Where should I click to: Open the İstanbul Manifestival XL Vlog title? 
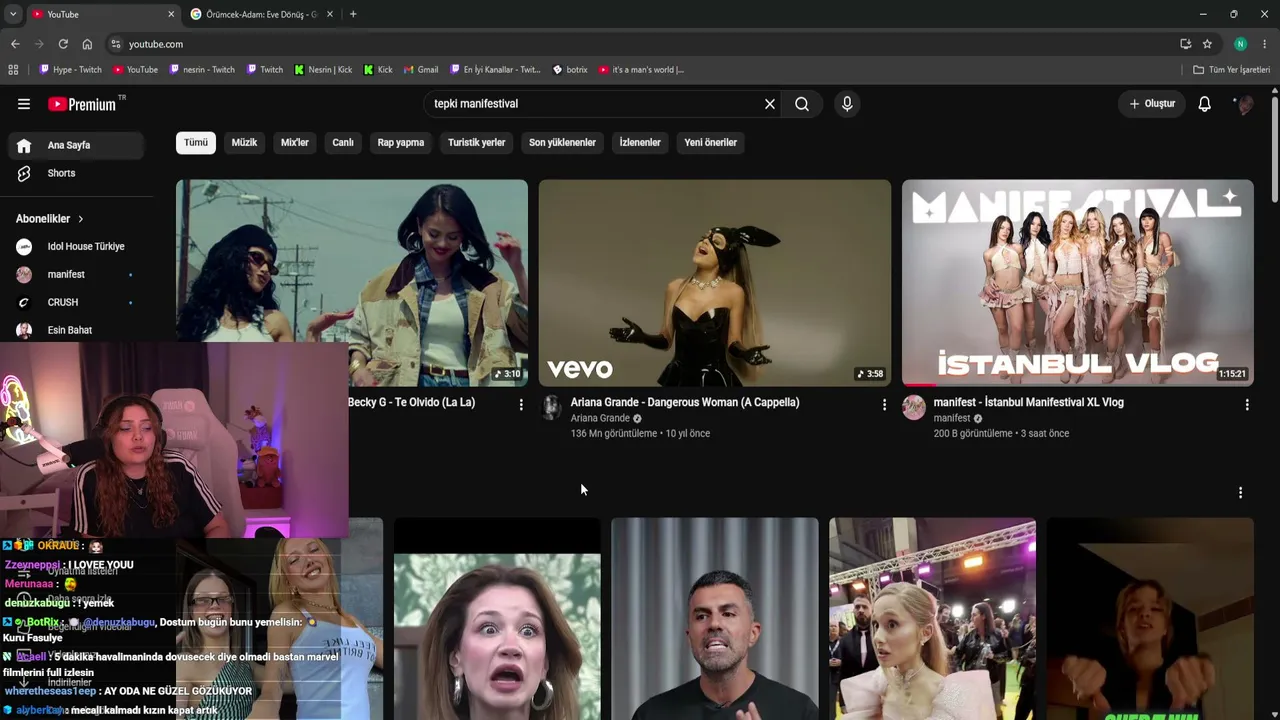pyautogui.click(x=1029, y=402)
